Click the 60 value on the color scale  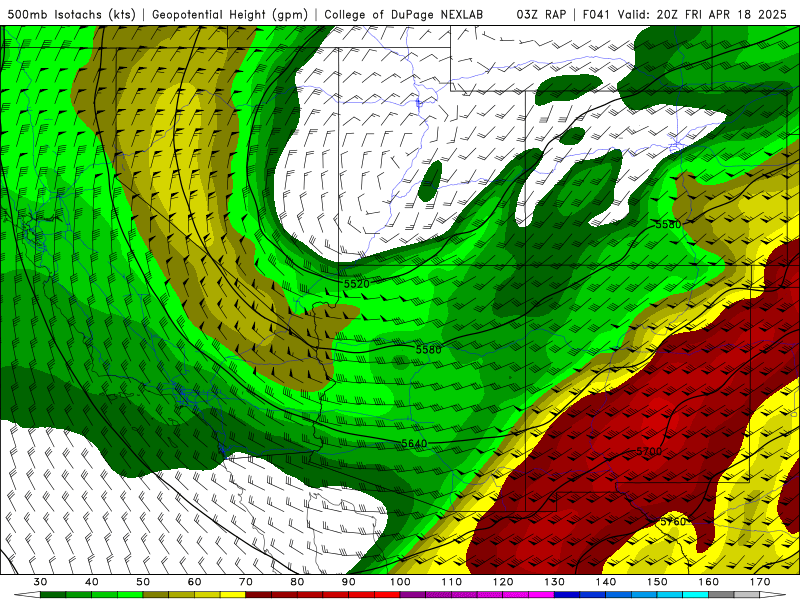click(x=194, y=582)
